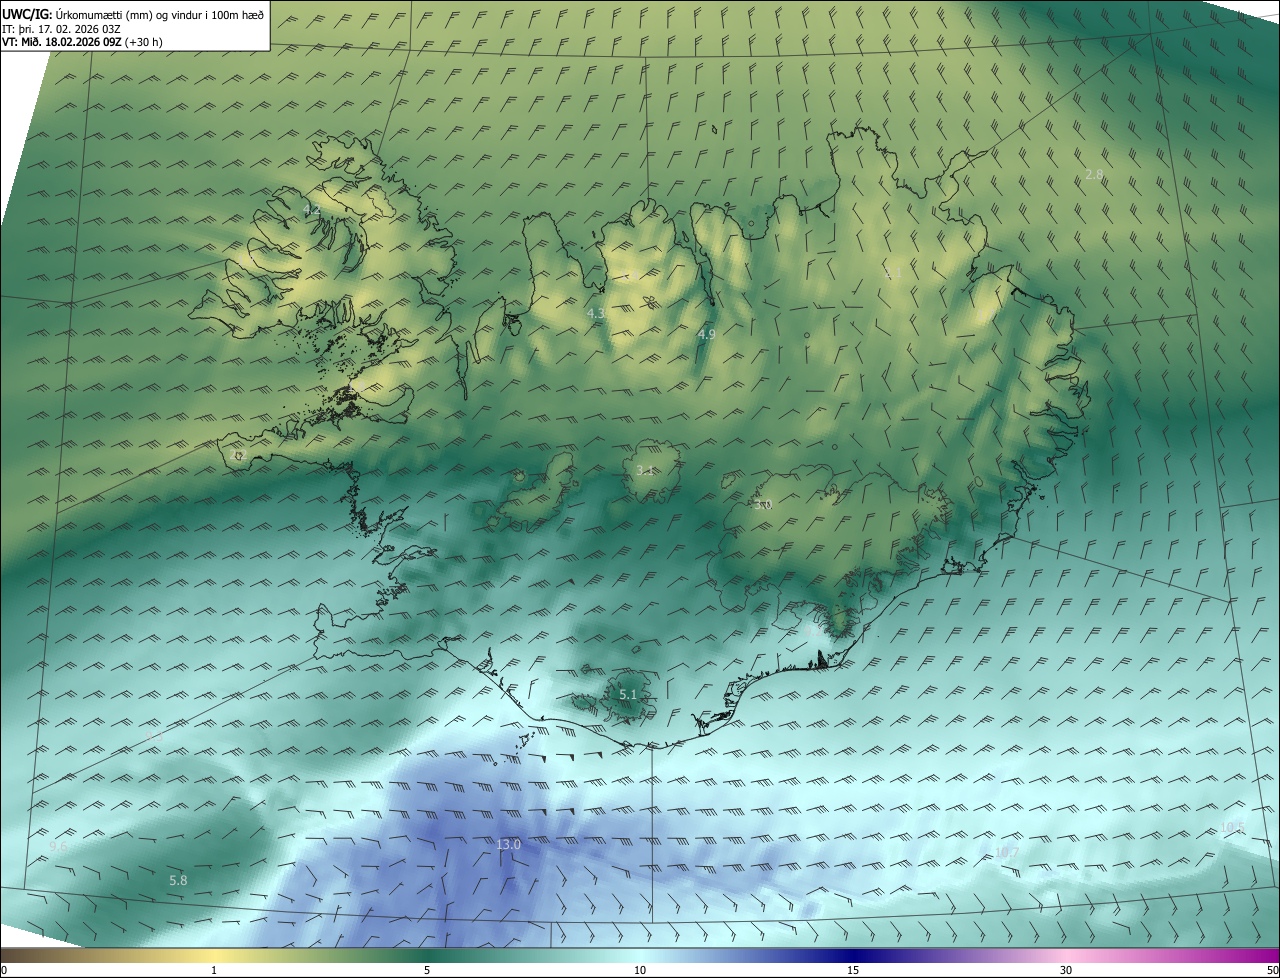Screen dimensions: 1280x978
Task: Click the 3.1 label on the central glacier
Action: point(645,470)
